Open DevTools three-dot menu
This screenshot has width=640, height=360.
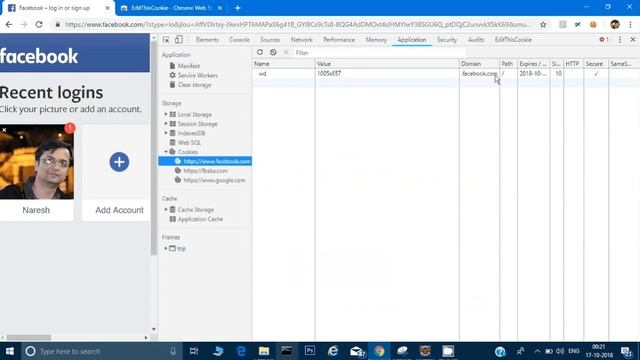pyautogui.click(x=620, y=40)
